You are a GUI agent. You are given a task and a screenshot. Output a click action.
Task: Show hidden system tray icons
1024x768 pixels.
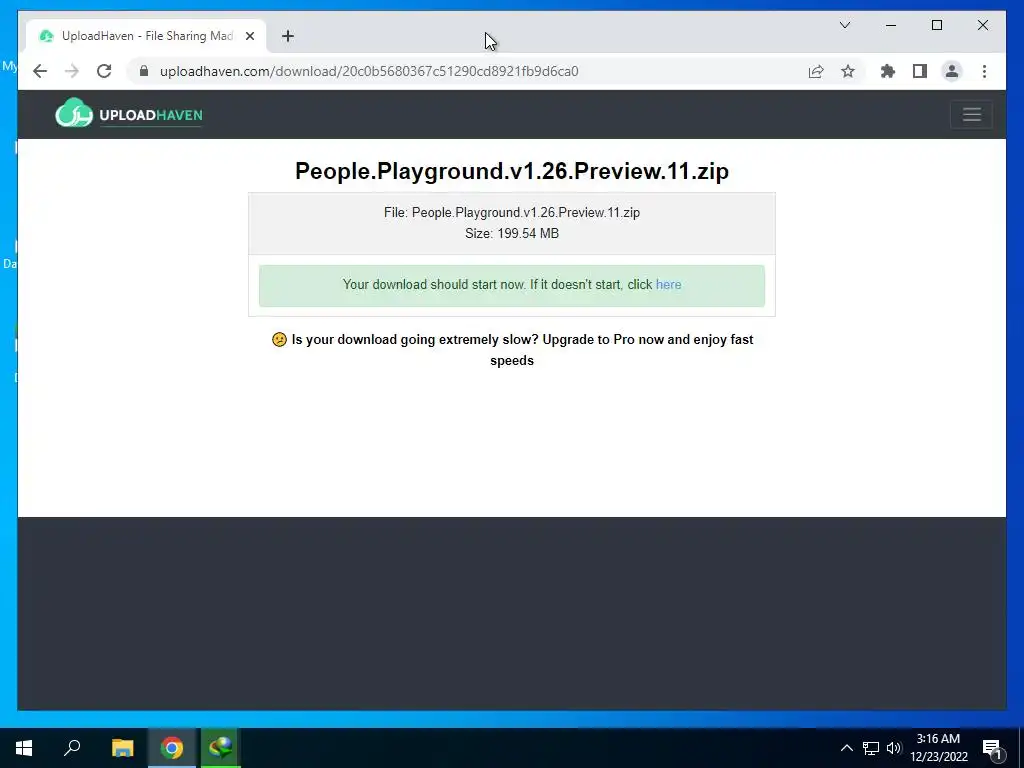click(x=846, y=748)
